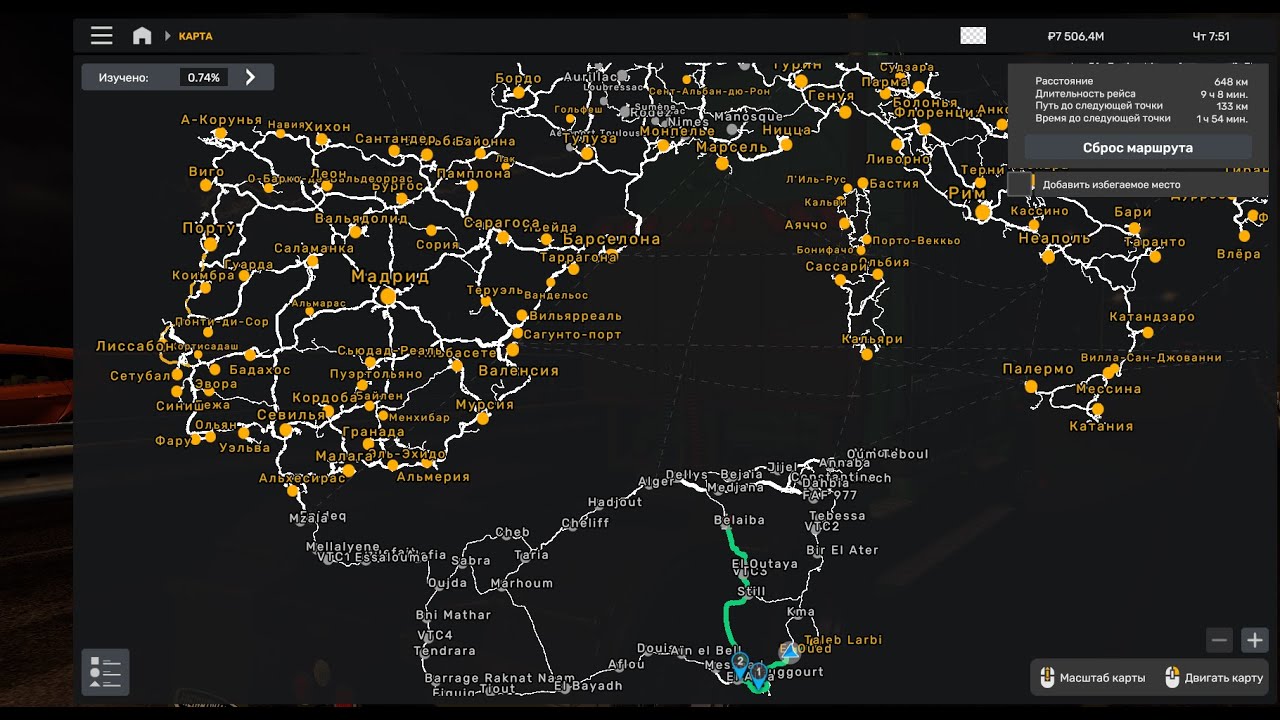The height and width of the screenshot is (720, 1280).
Task: Click the 0.74% explored value field
Action: pyautogui.click(x=204, y=77)
